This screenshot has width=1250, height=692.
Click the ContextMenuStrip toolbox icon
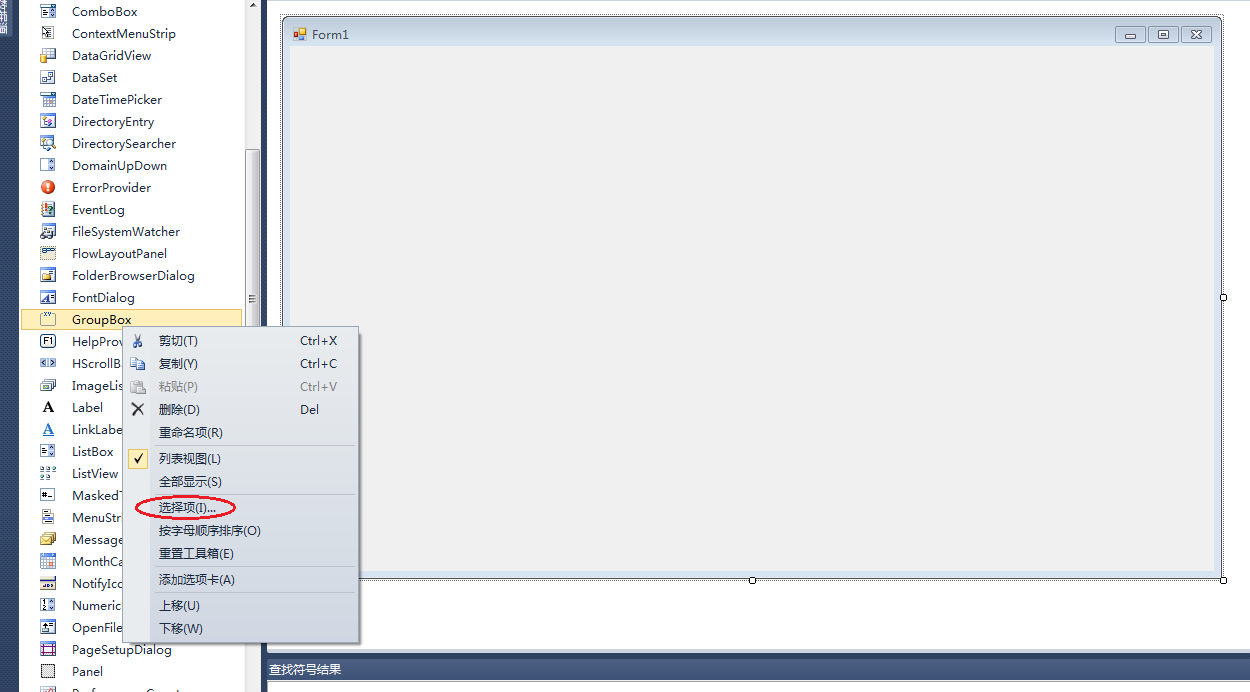[x=48, y=34]
